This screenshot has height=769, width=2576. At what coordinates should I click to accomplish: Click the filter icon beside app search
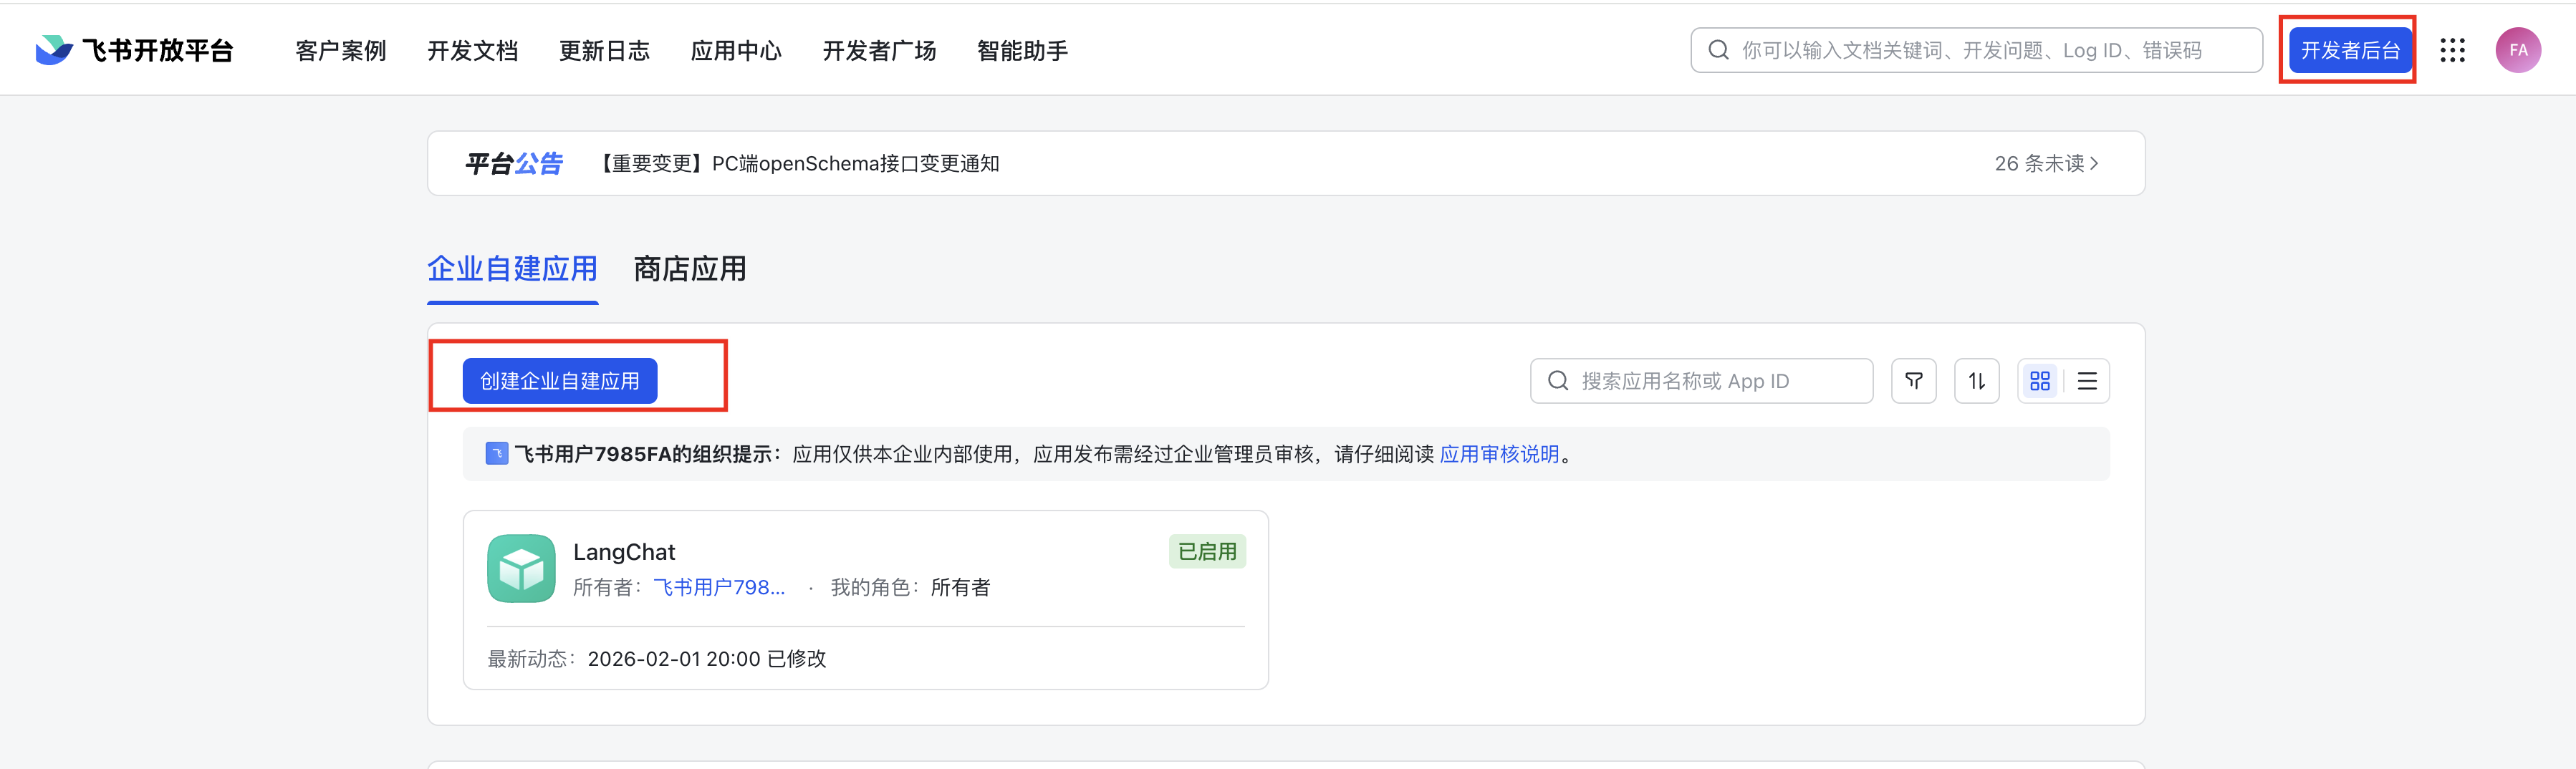point(1913,381)
